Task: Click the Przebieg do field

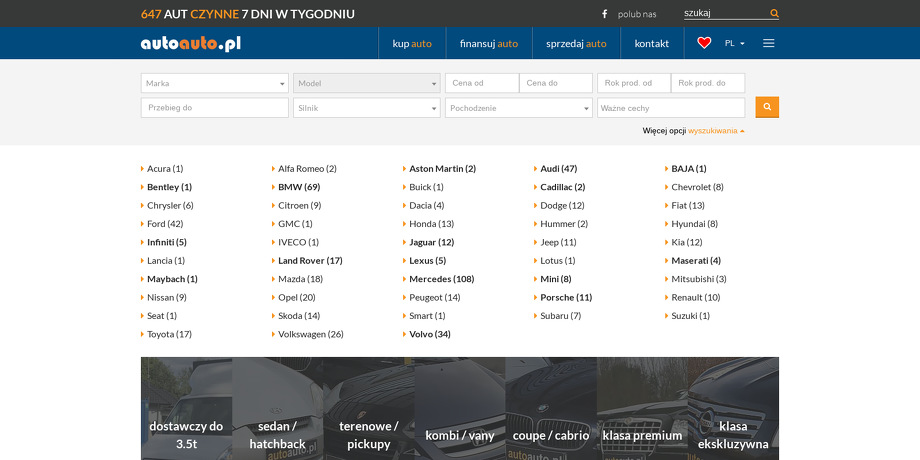Action: pos(215,108)
